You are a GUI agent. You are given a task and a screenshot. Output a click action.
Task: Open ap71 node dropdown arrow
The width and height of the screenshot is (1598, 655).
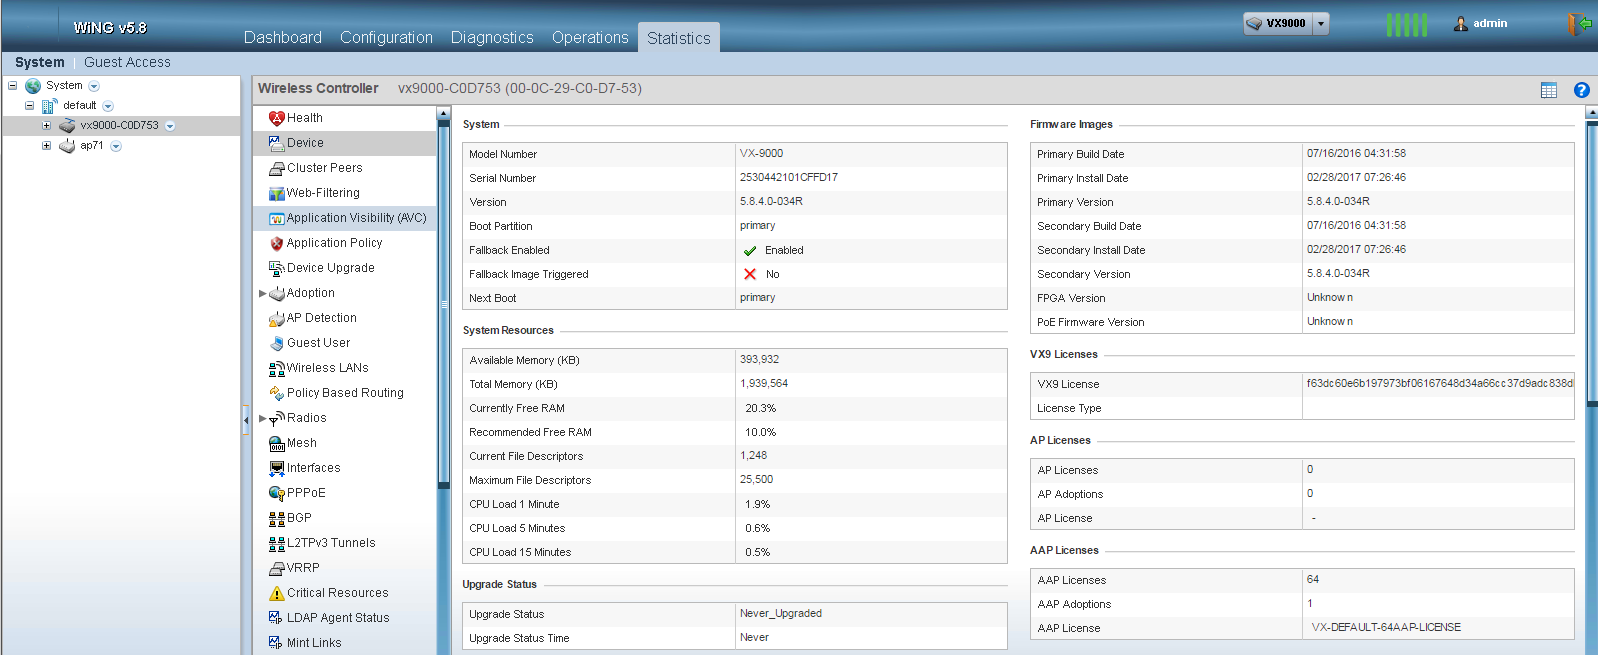116,146
